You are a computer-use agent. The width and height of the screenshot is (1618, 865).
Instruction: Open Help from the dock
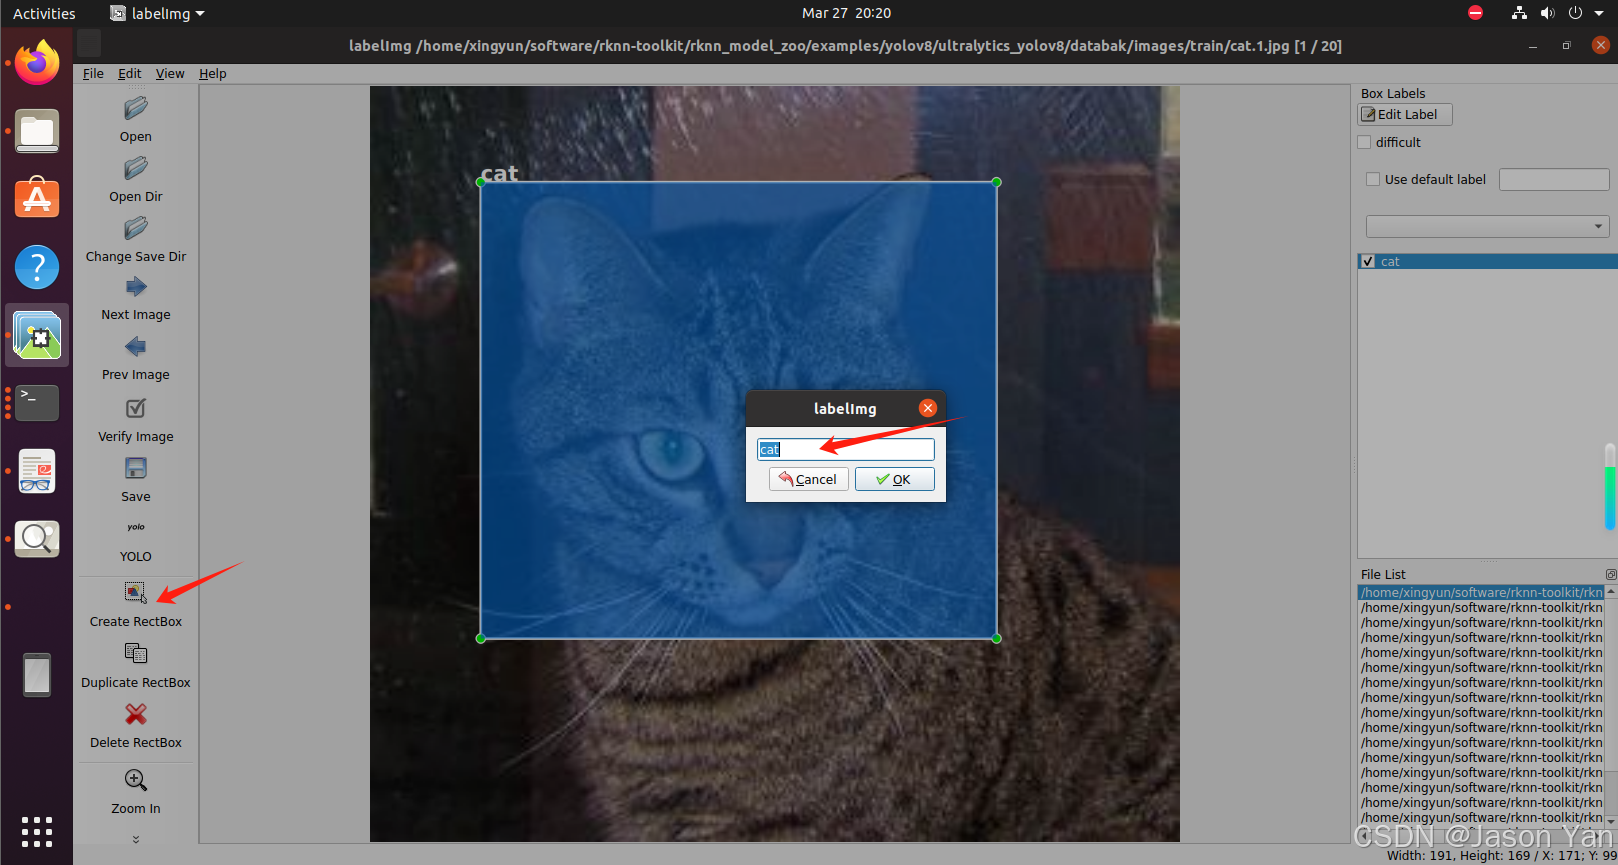pos(37,267)
